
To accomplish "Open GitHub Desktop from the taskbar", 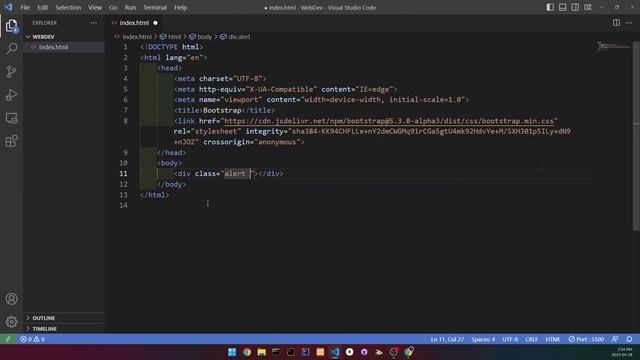I will 364,352.
